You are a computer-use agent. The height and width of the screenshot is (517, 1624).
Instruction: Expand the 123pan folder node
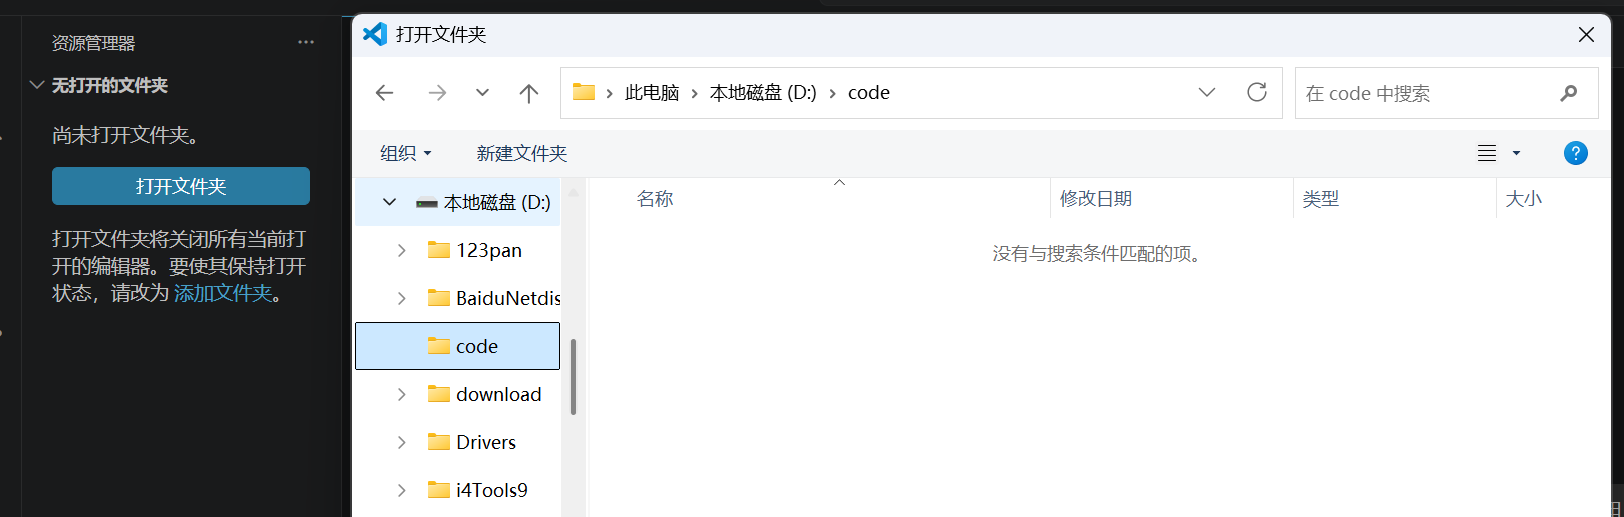401,250
